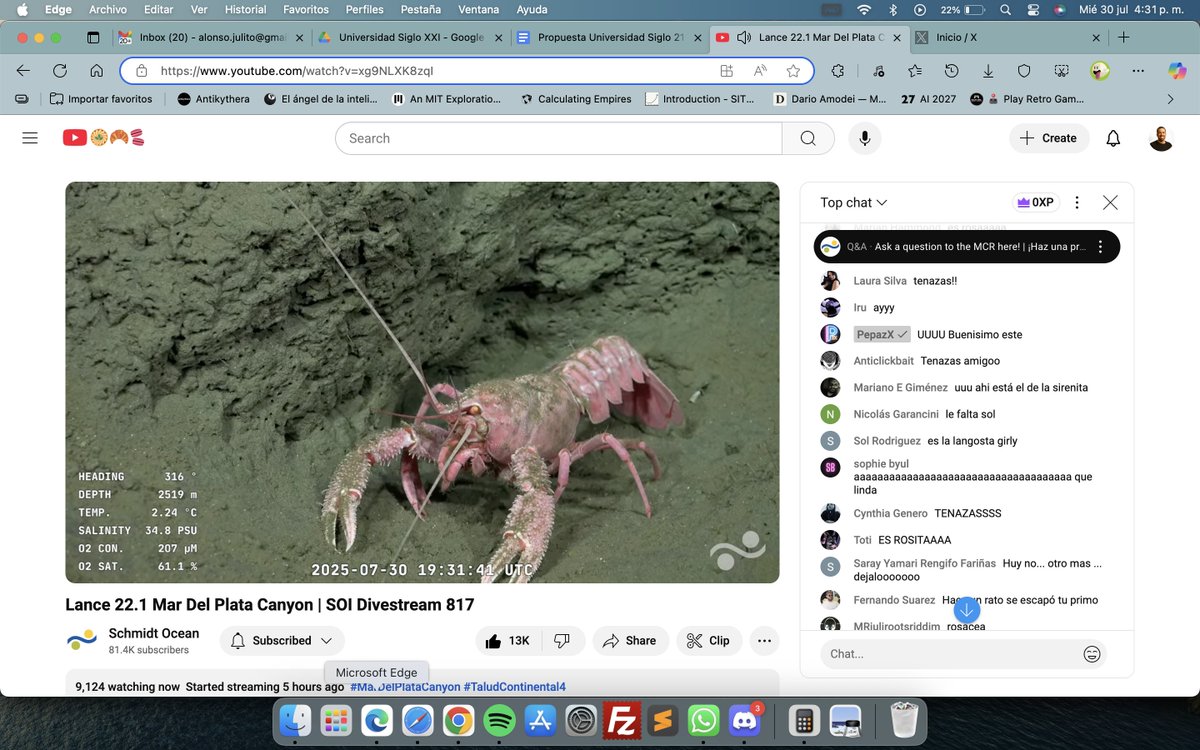Open a new browser tab
The width and height of the screenshot is (1200, 750).
tap(1123, 37)
